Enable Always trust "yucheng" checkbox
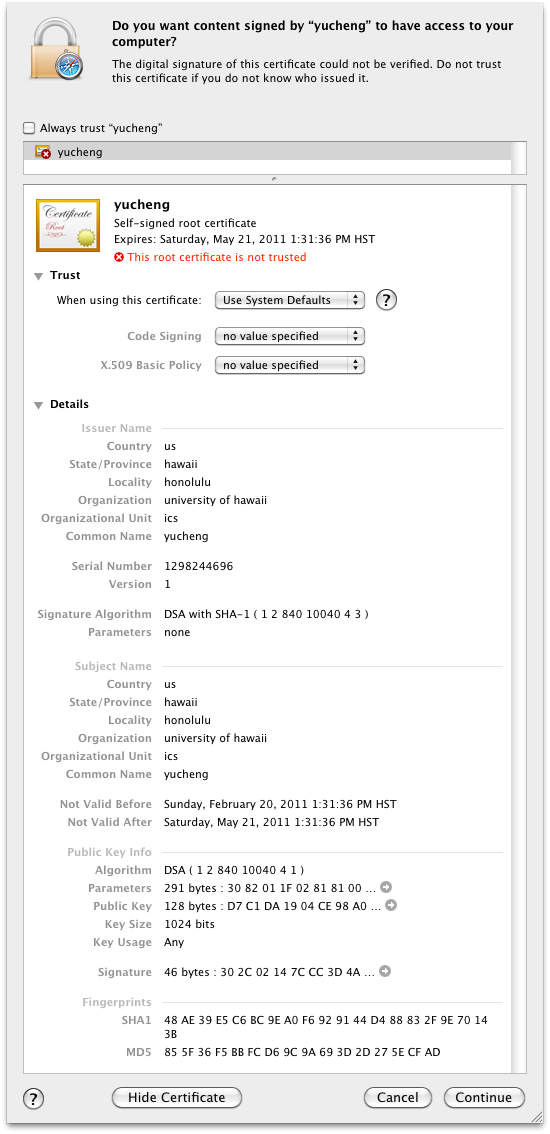The height and width of the screenshot is (1134, 550). [x=29, y=128]
